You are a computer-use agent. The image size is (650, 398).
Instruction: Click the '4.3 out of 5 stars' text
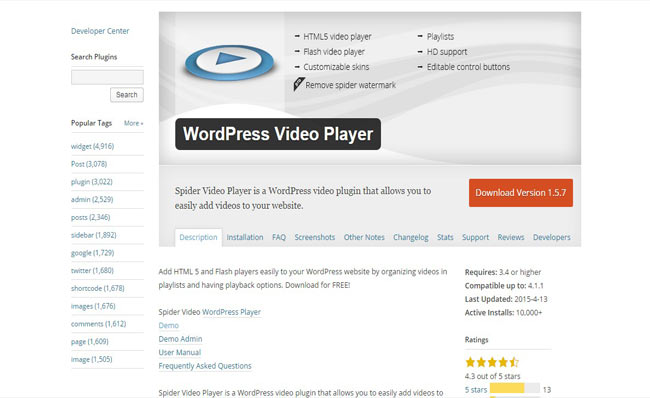pyautogui.click(x=492, y=376)
